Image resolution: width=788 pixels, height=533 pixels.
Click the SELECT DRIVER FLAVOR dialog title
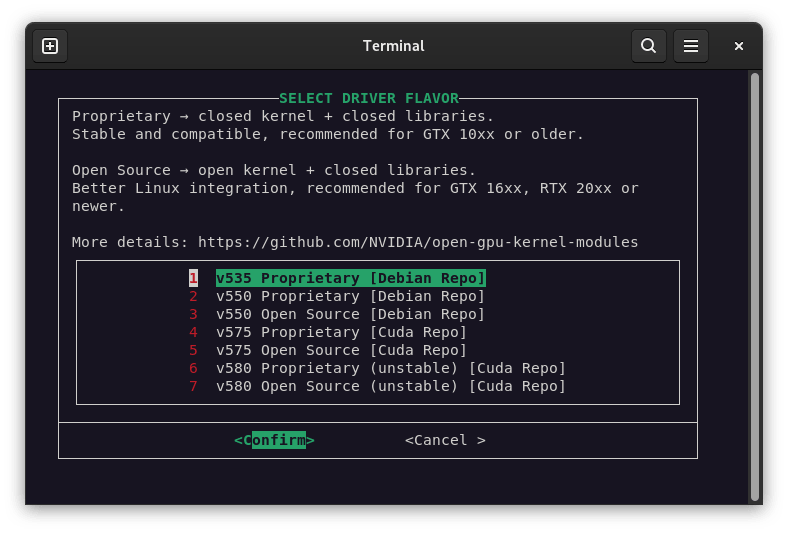(368, 98)
